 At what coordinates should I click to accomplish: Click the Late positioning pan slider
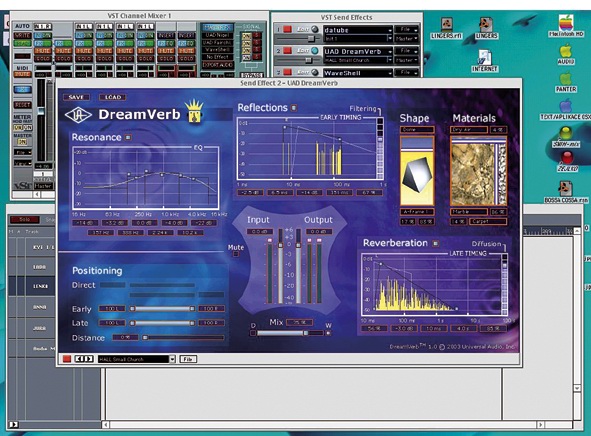162,323
